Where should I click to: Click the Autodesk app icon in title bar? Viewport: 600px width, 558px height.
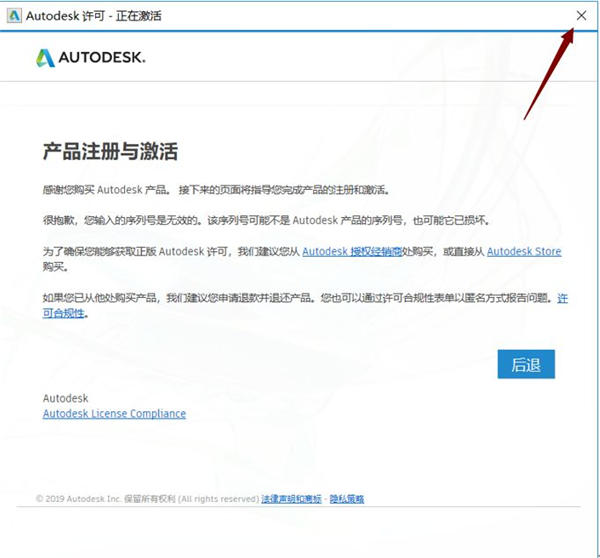click(x=14, y=16)
